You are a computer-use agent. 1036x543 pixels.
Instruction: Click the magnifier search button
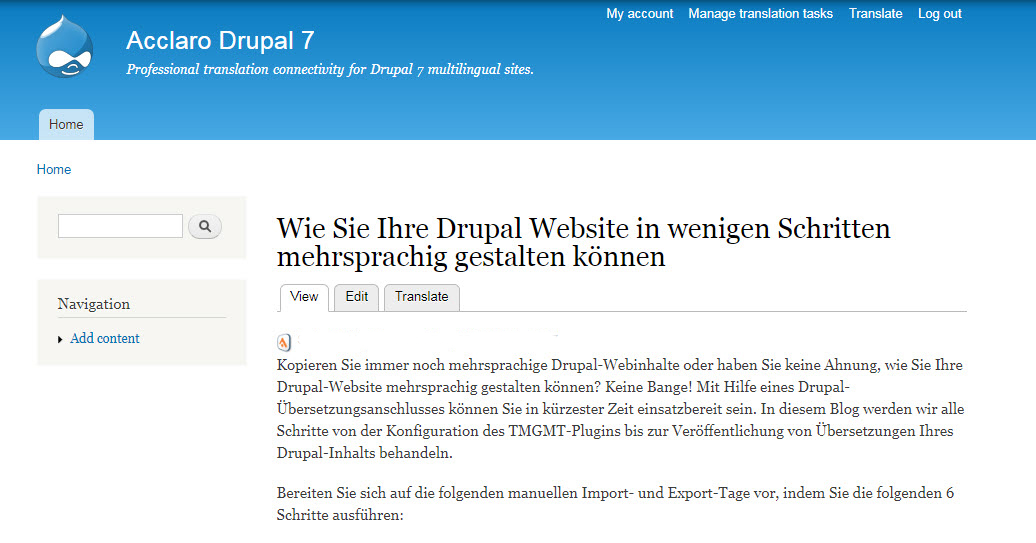tap(205, 227)
